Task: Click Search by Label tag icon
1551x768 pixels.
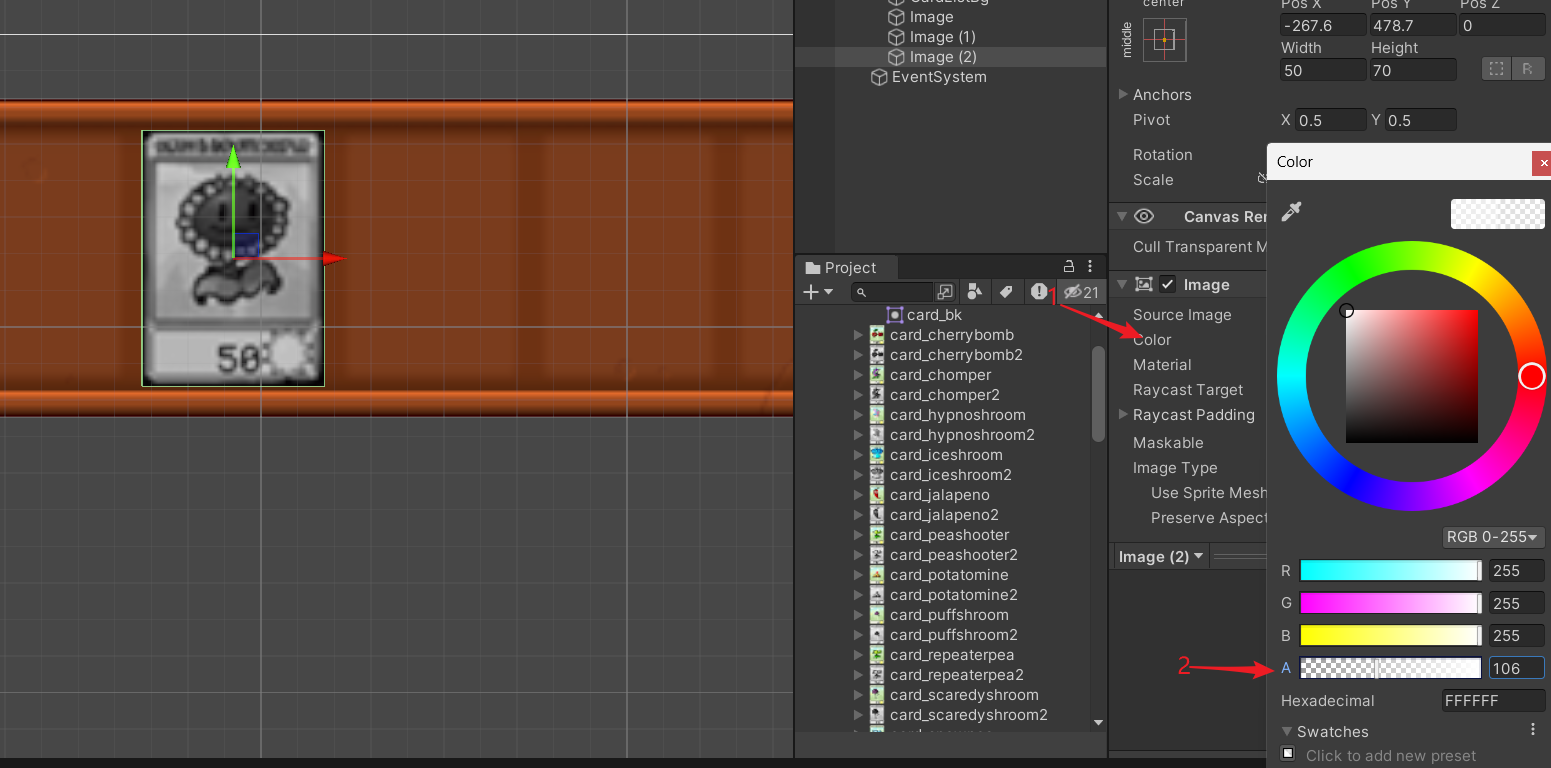Action: point(1007,292)
